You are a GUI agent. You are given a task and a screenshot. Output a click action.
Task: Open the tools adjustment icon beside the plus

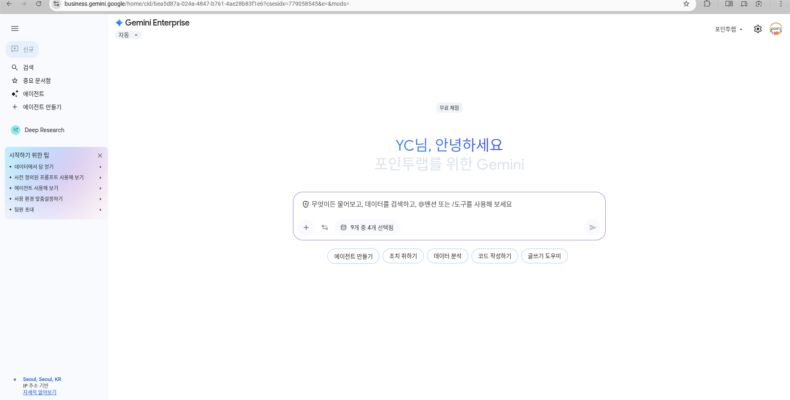tap(324, 227)
